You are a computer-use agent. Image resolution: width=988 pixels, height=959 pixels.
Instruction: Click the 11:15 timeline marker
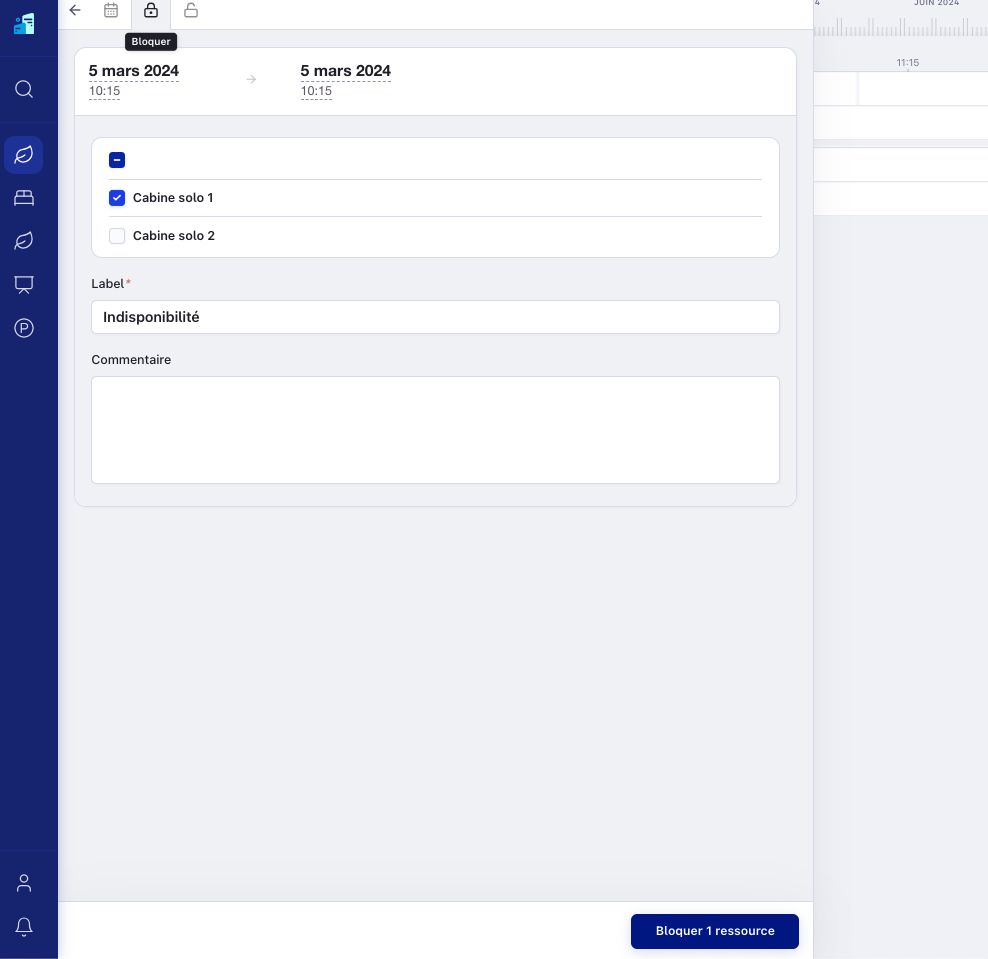(x=907, y=62)
